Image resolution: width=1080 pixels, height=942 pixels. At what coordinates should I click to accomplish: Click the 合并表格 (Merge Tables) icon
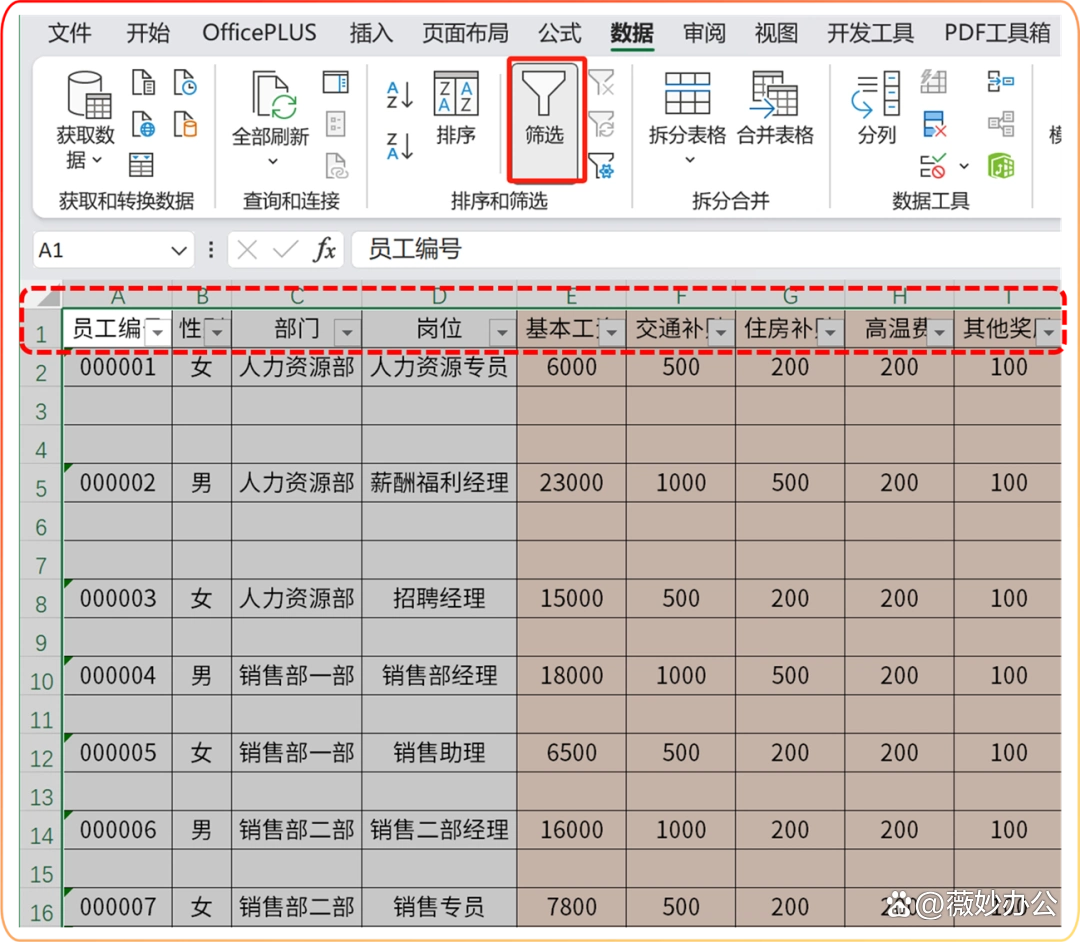(x=776, y=110)
